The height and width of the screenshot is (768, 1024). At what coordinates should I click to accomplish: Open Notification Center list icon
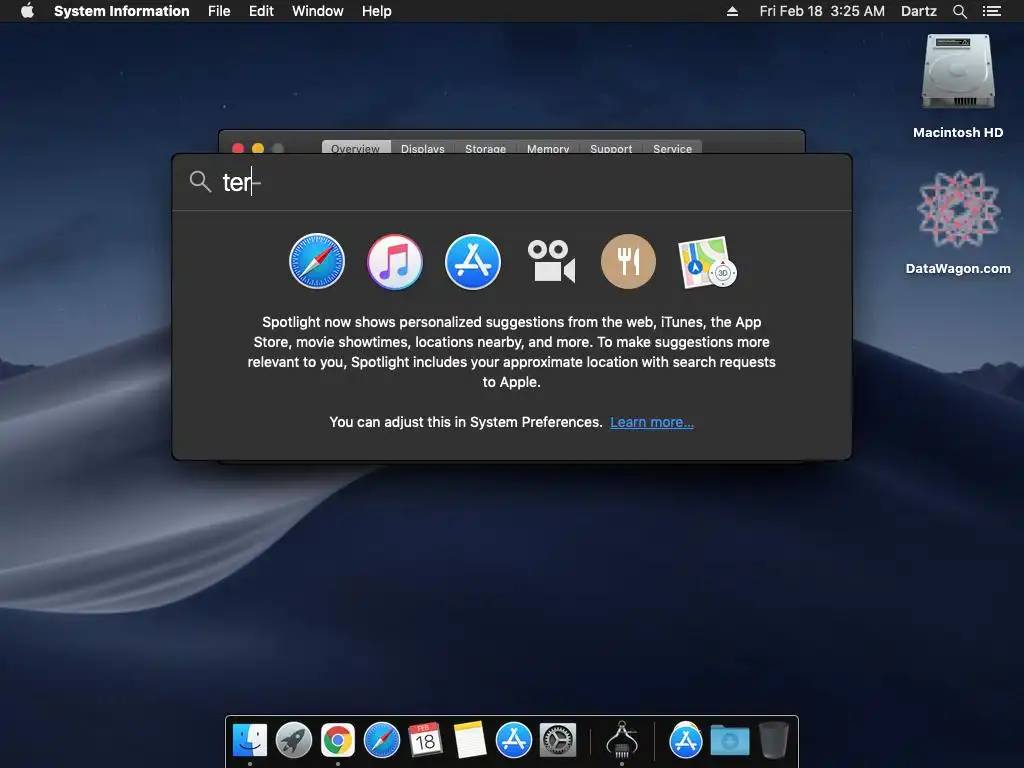pyautogui.click(x=992, y=11)
